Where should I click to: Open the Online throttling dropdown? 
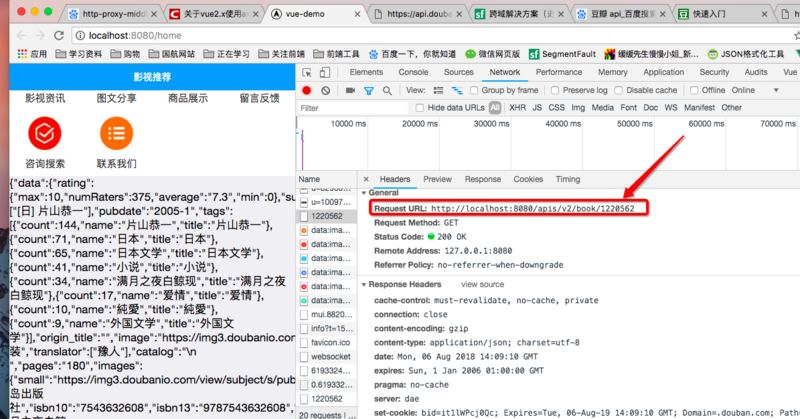click(x=755, y=90)
